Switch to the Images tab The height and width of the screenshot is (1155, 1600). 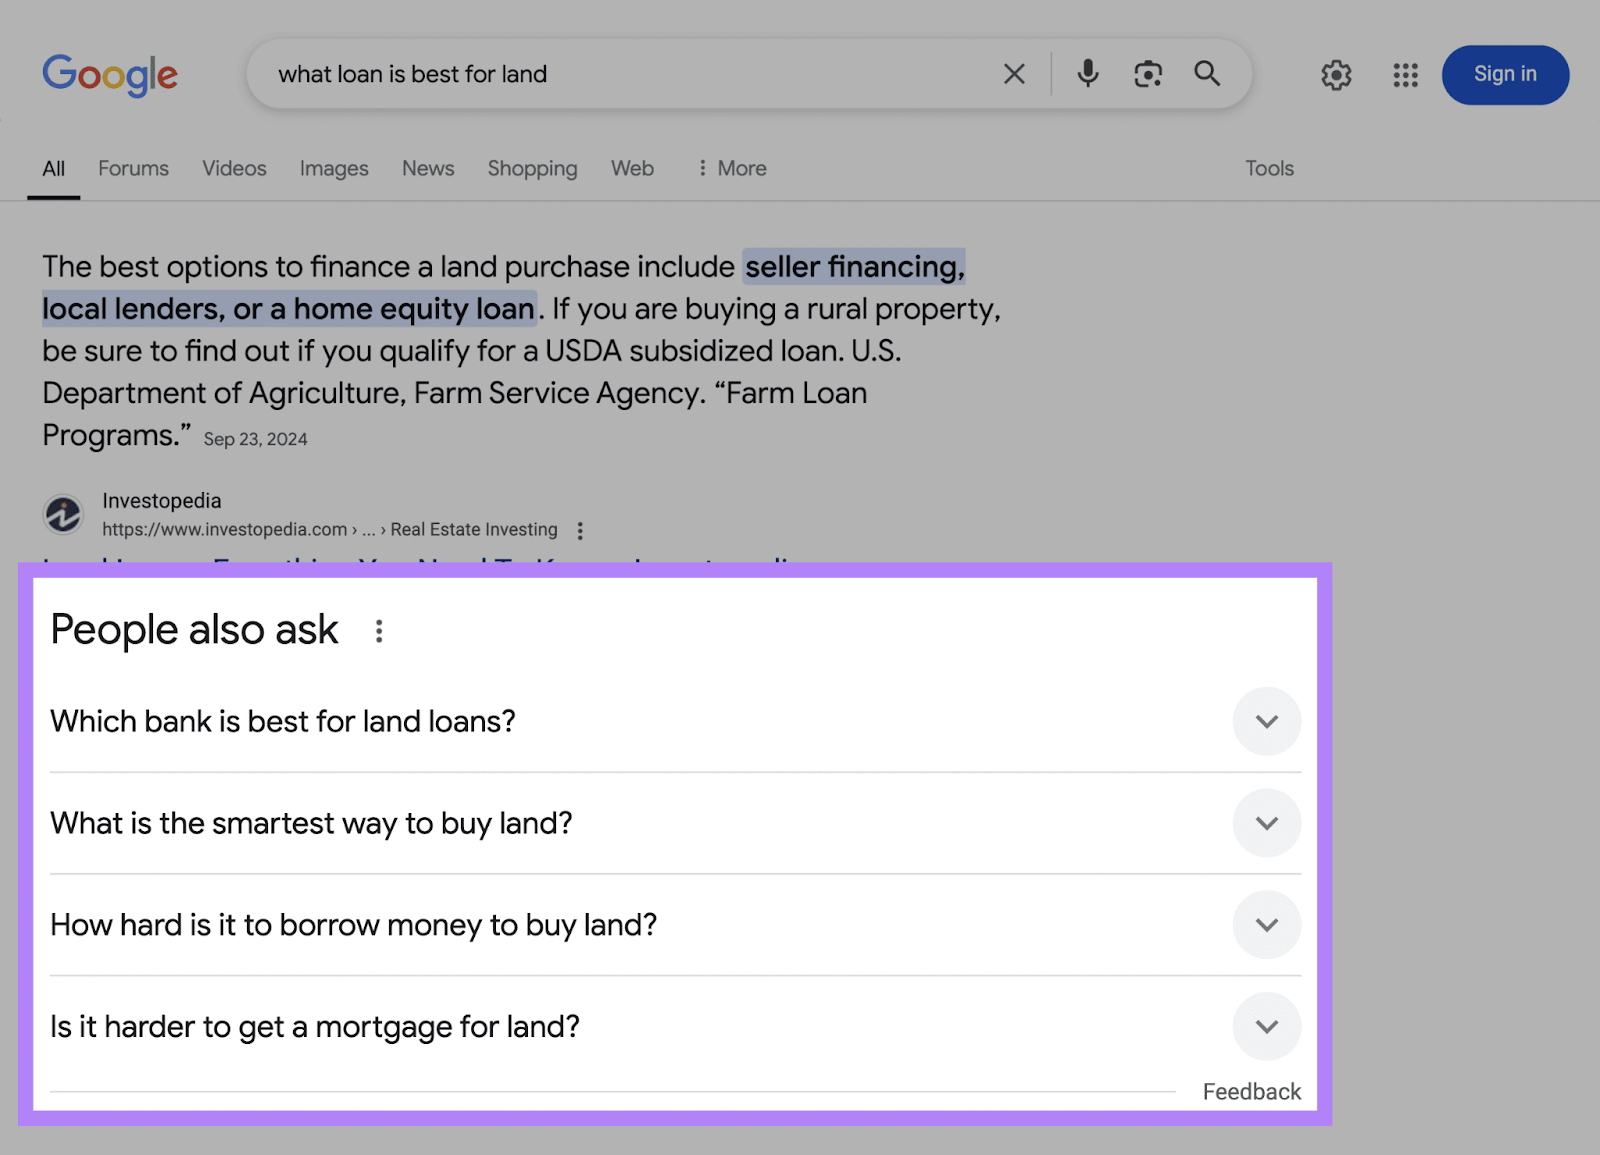333,168
